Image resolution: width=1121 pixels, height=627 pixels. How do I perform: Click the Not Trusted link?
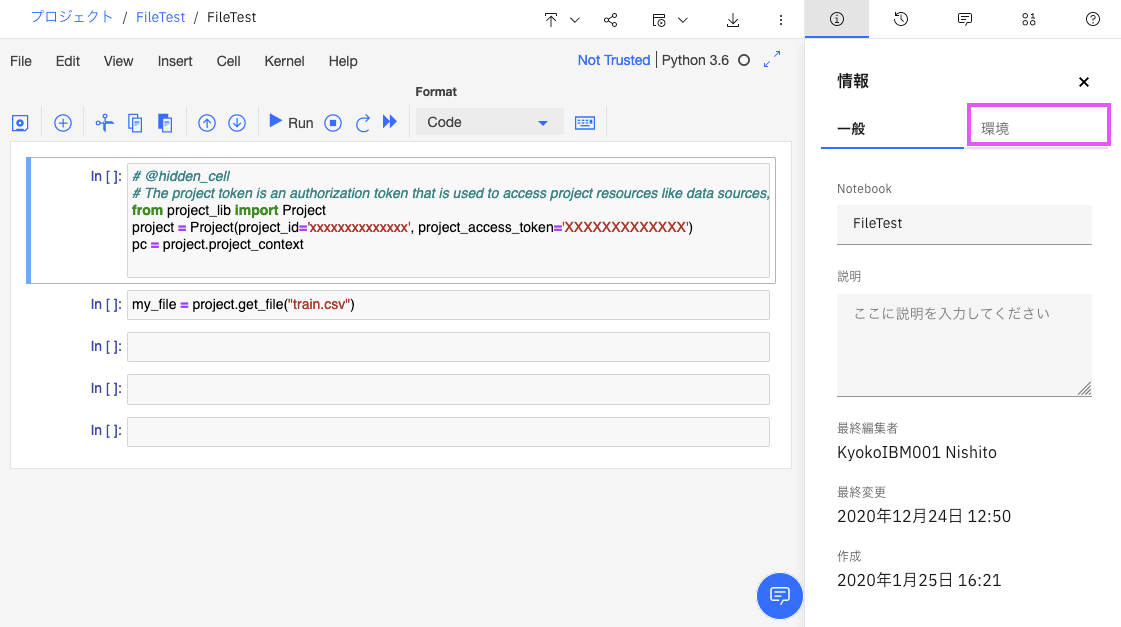point(613,60)
